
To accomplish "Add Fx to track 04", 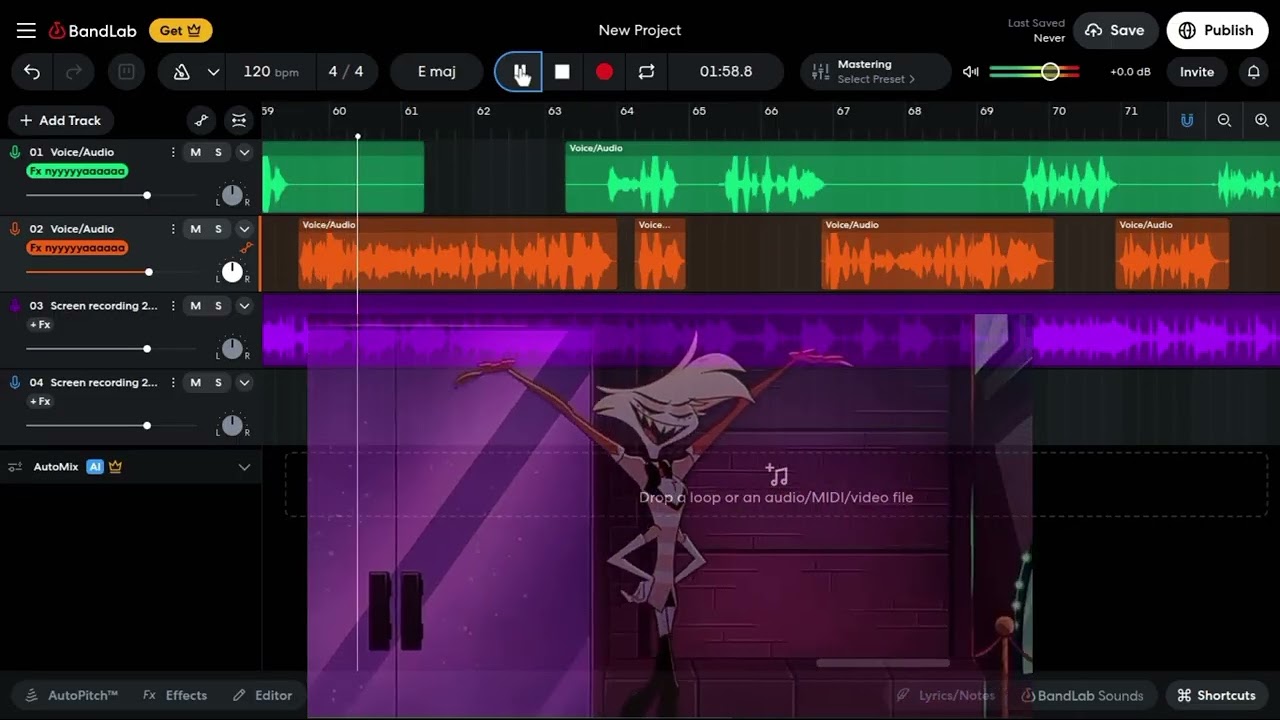I will (x=40, y=402).
